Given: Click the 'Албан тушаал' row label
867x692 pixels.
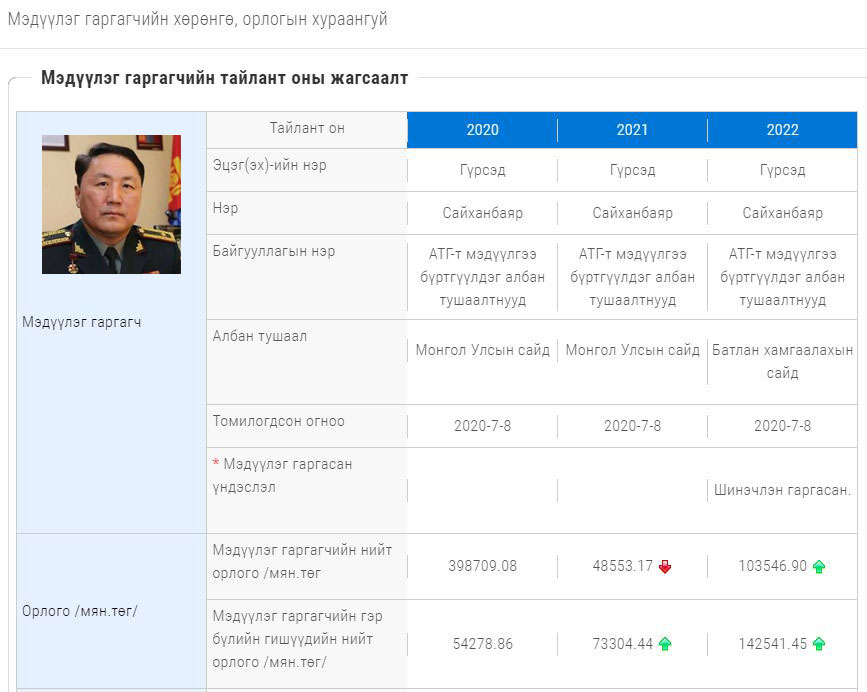Looking at the screenshot, I should click(x=259, y=336).
